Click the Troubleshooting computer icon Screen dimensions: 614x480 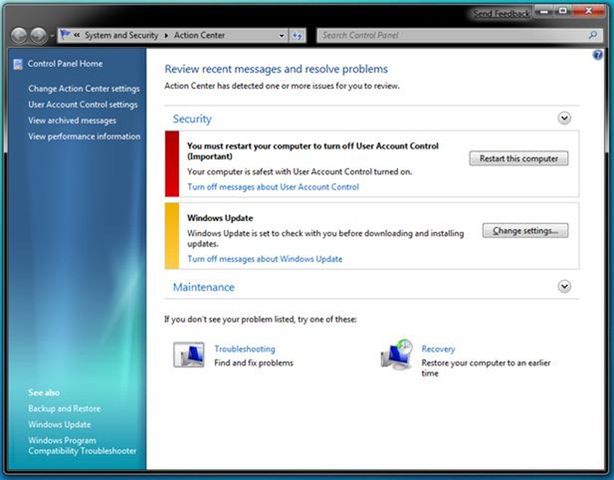[189, 355]
